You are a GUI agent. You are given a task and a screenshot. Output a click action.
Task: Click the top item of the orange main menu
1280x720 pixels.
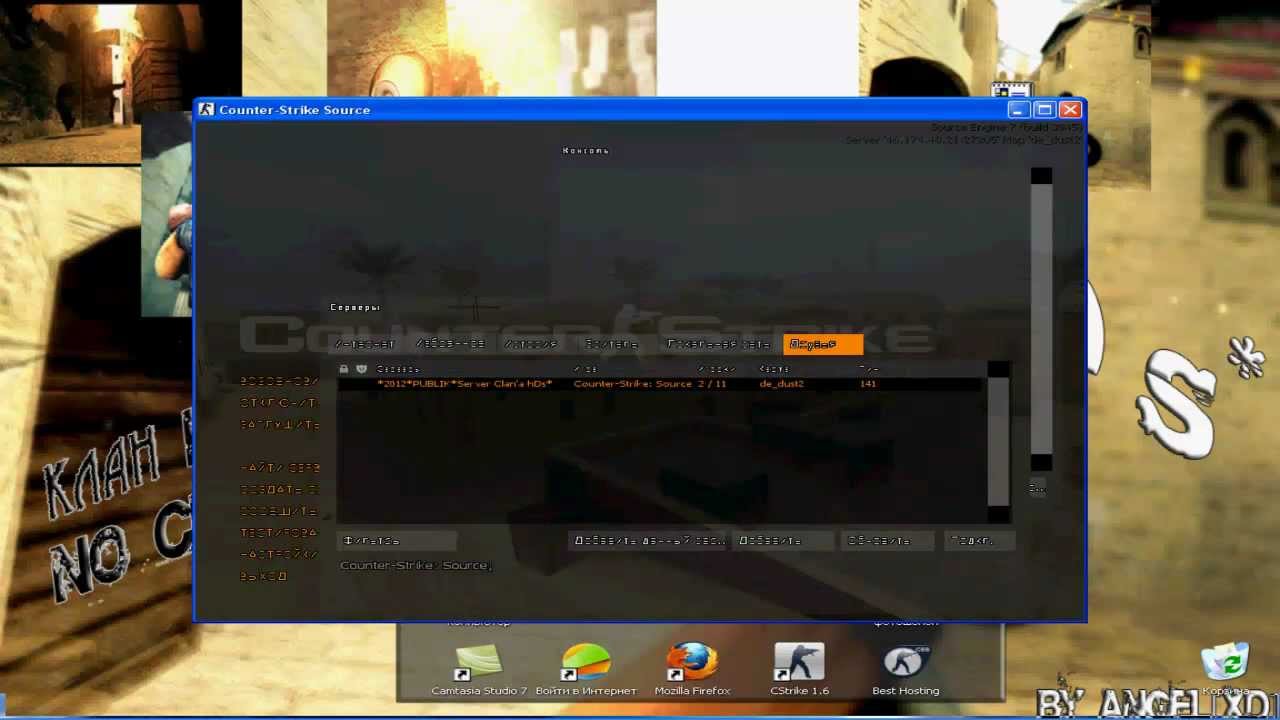click(x=279, y=381)
